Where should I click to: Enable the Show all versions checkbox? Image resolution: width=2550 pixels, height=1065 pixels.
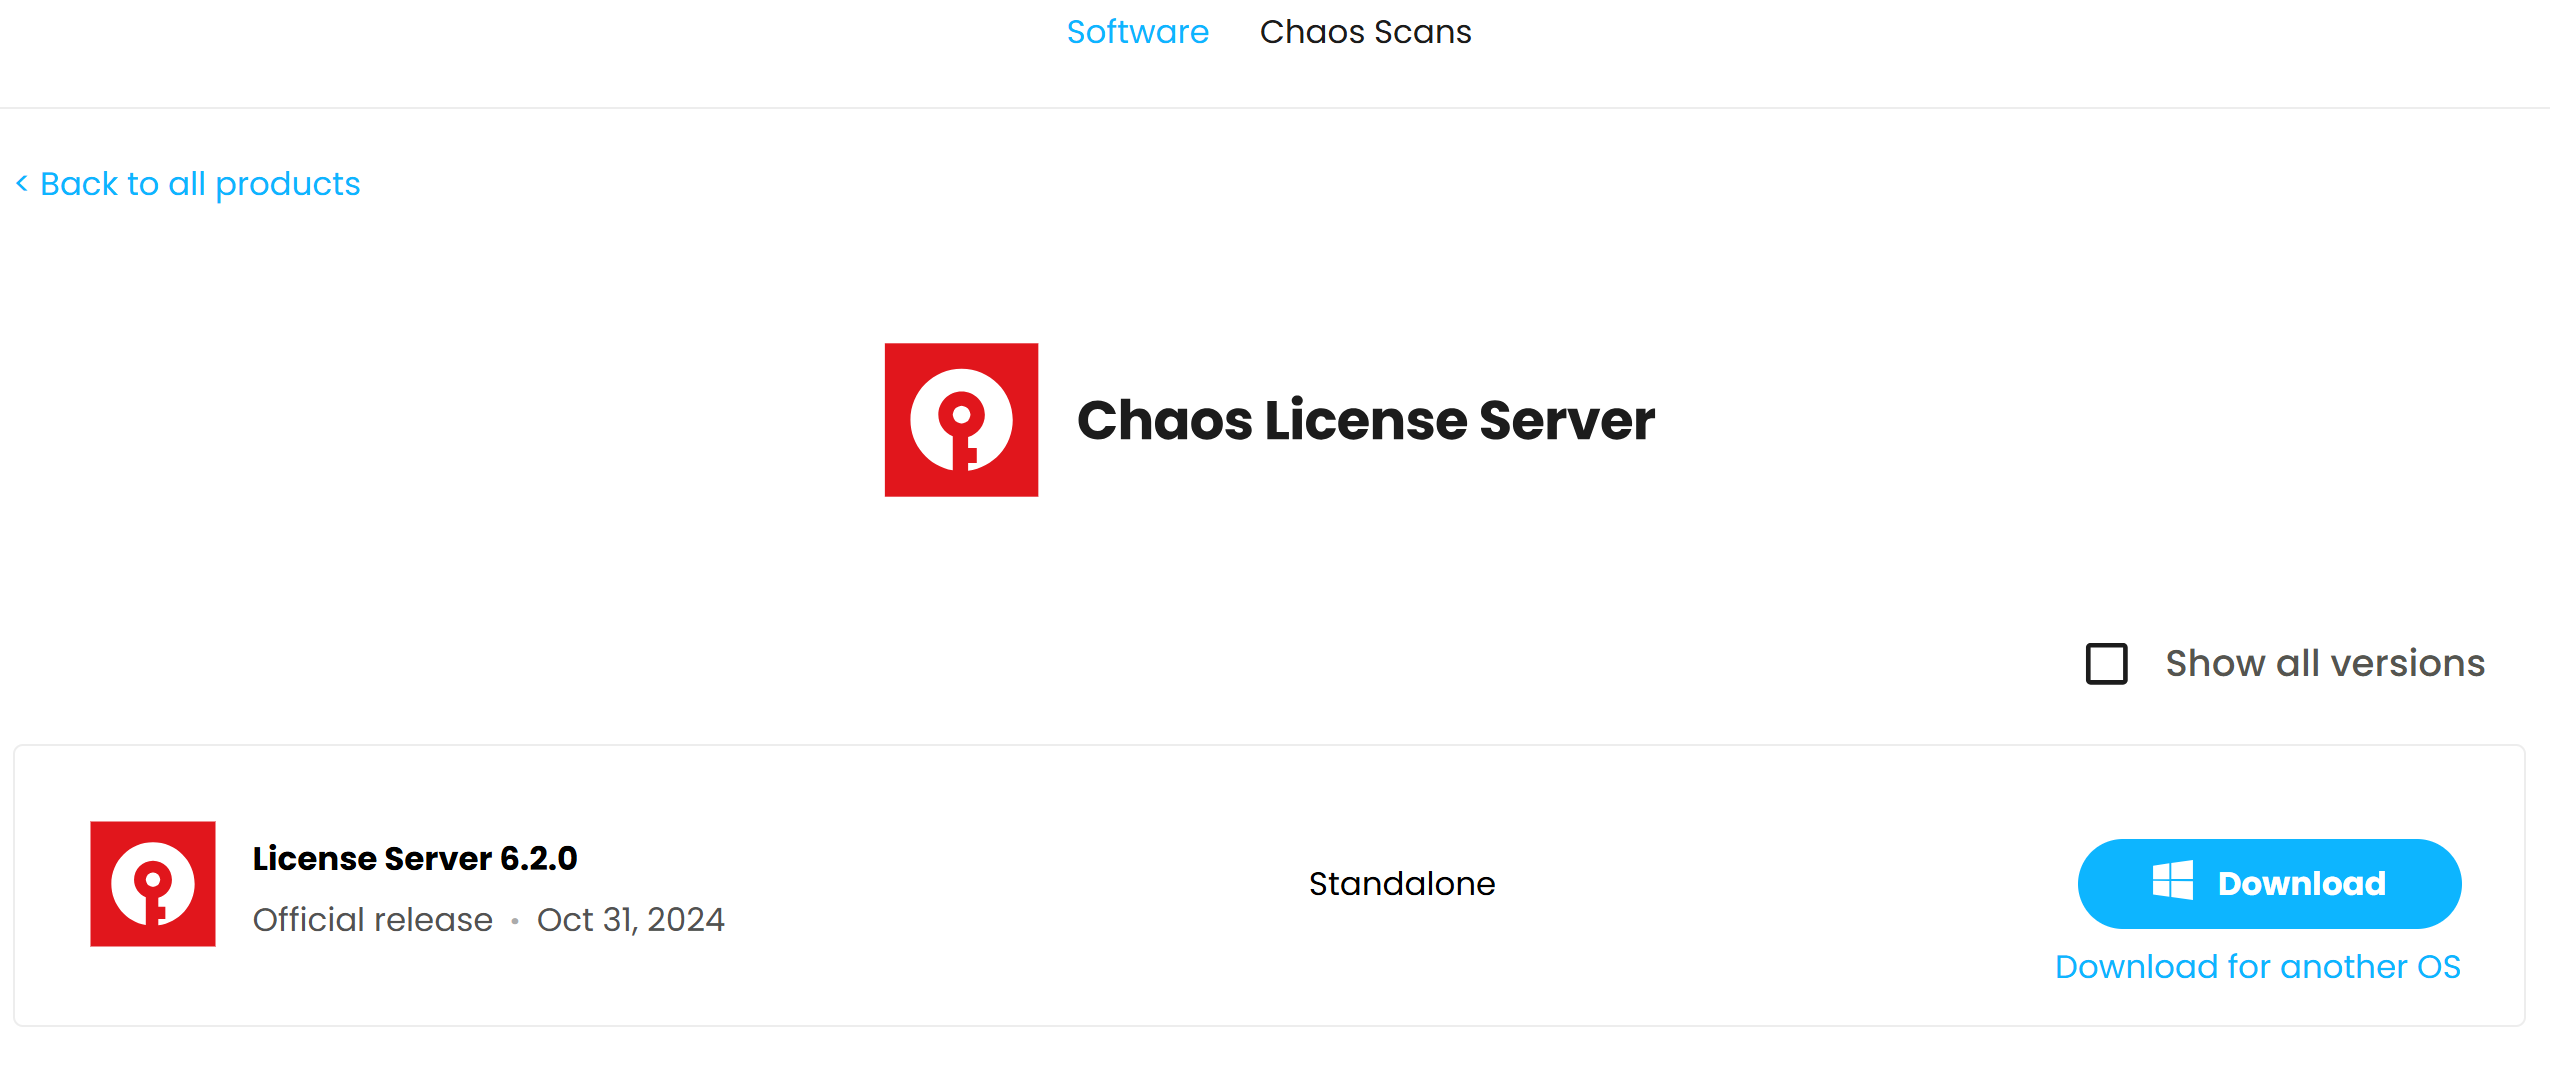(2106, 663)
